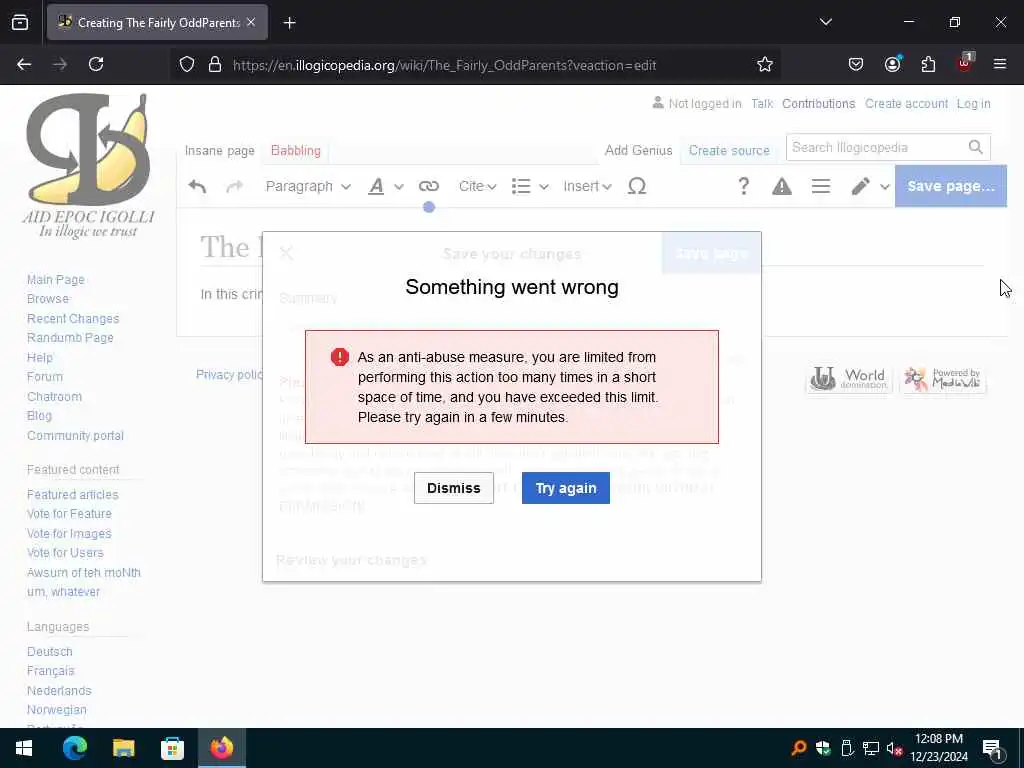Click the bullet list icon

[x=520, y=187]
